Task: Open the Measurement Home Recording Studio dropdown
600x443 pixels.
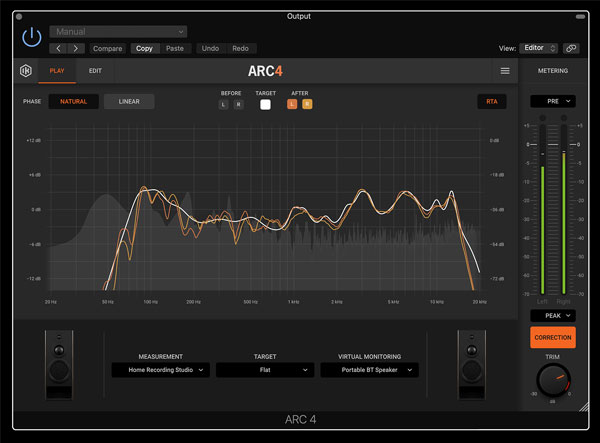Action: pyautogui.click(x=161, y=370)
